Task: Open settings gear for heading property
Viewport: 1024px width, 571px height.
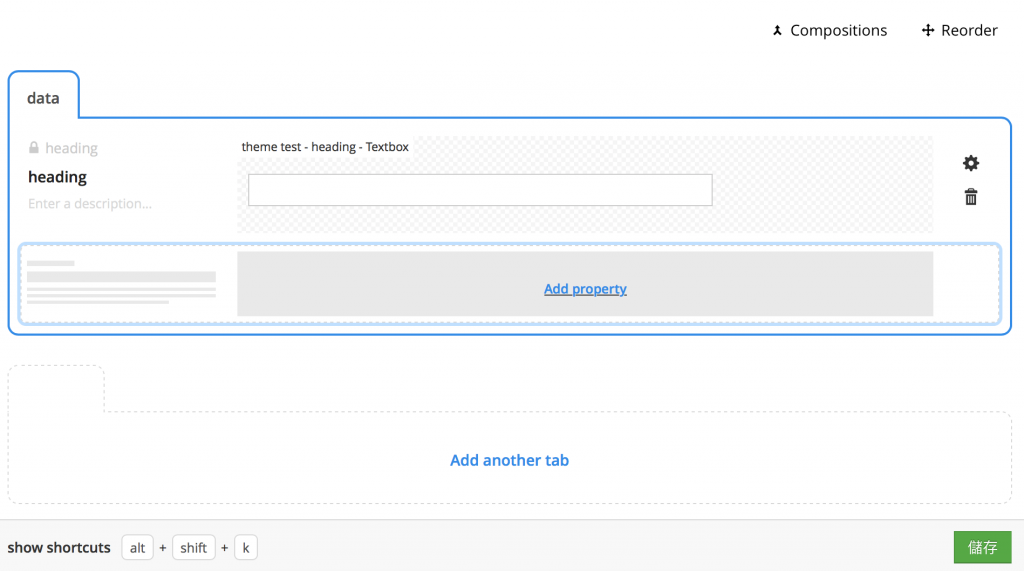Action: click(970, 163)
